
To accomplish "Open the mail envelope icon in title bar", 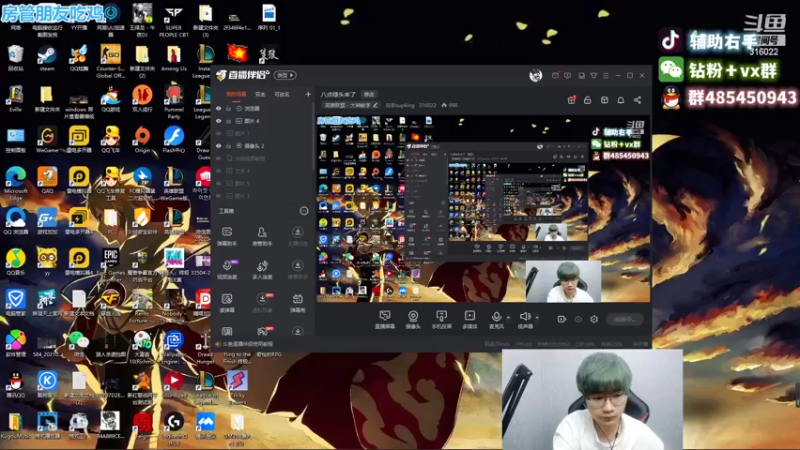I will [555, 76].
